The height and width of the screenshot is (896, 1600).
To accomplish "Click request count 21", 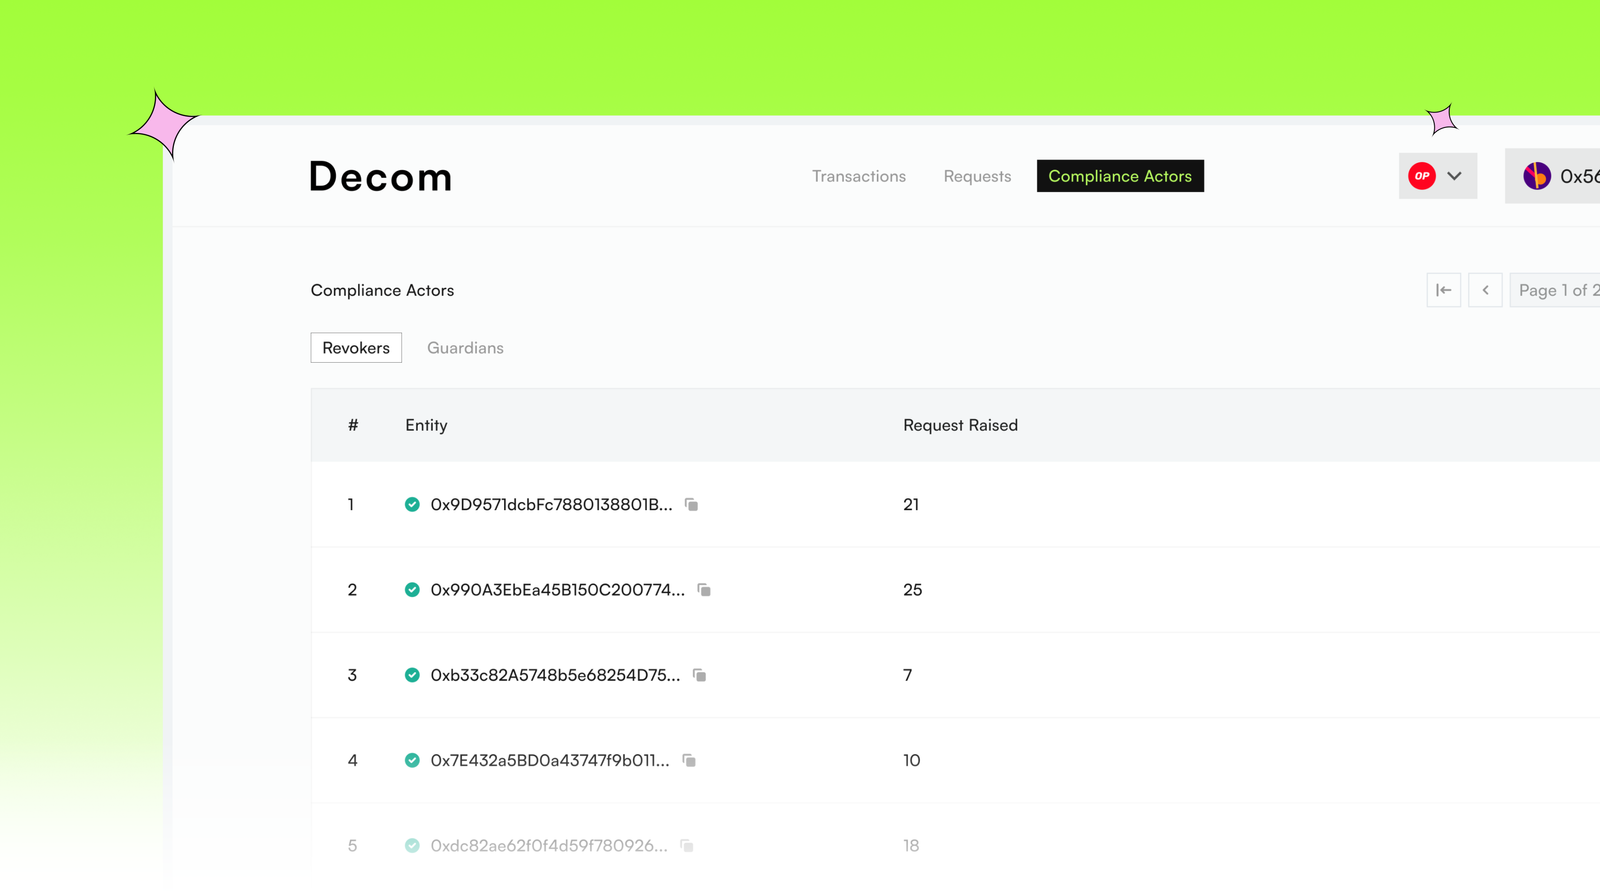I will tap(911, 505).
